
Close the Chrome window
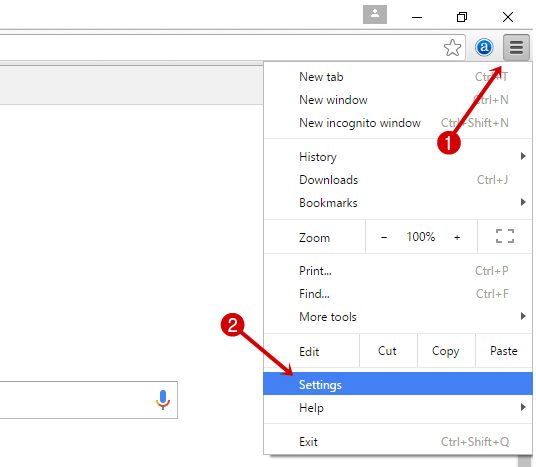point(508,17)
